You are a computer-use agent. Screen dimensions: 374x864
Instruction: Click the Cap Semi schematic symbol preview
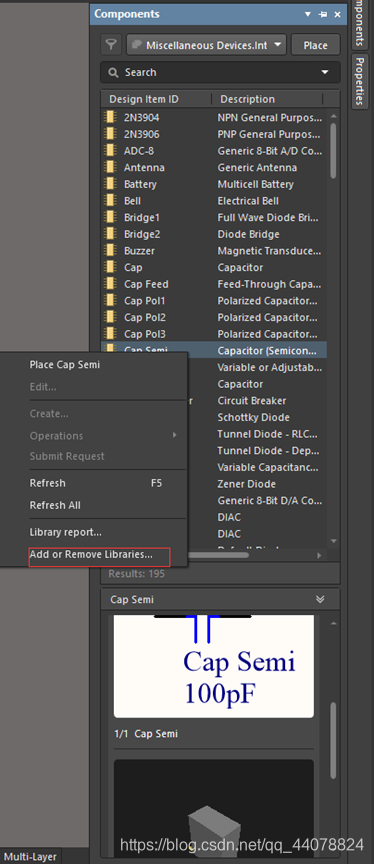(x=214, y=666)
